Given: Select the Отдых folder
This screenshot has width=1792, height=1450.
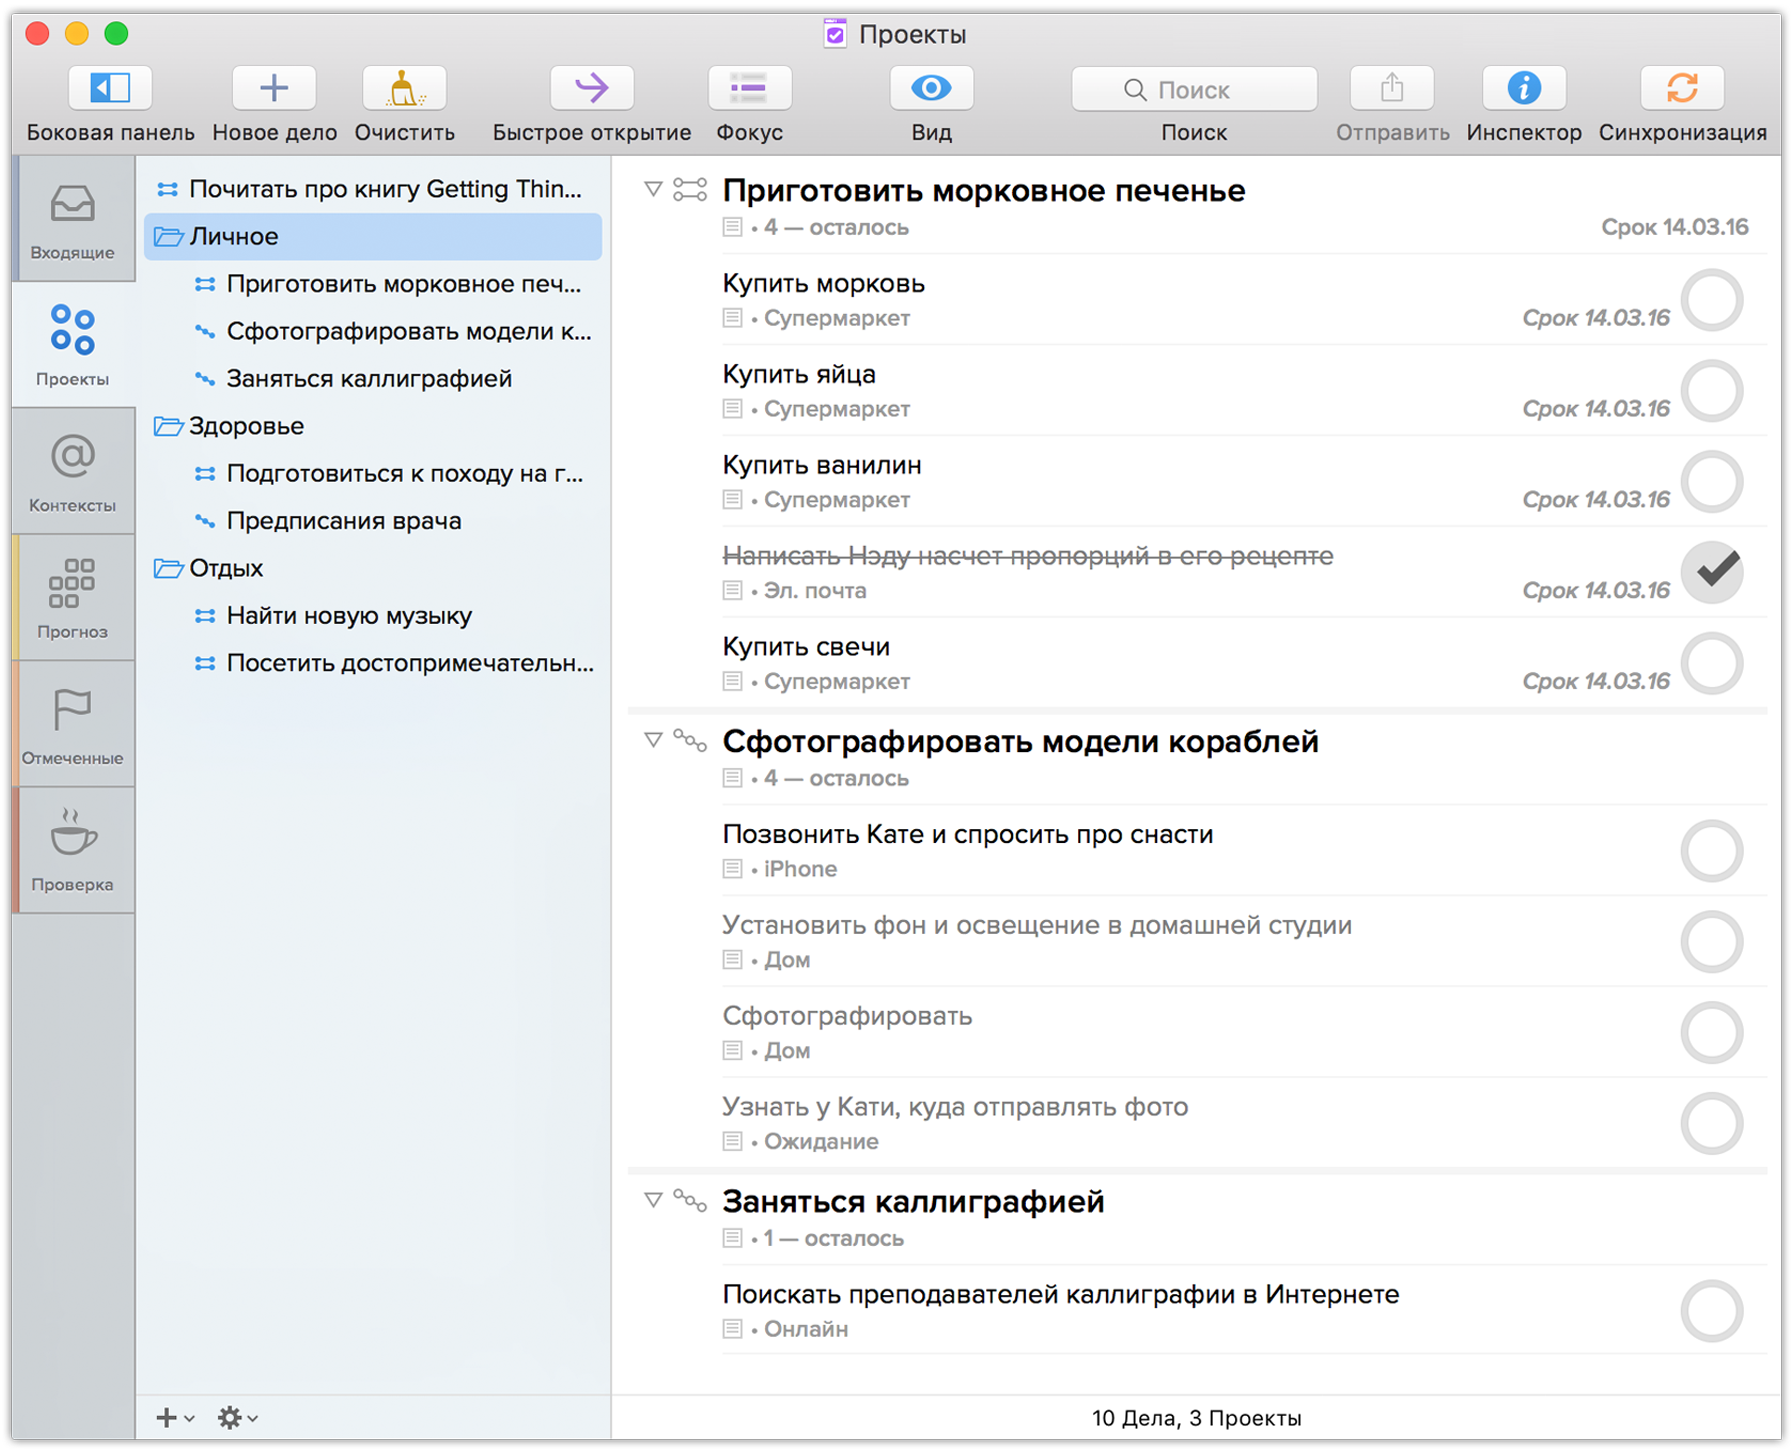Looking at the screenshot, I should [x=373, y=568].
